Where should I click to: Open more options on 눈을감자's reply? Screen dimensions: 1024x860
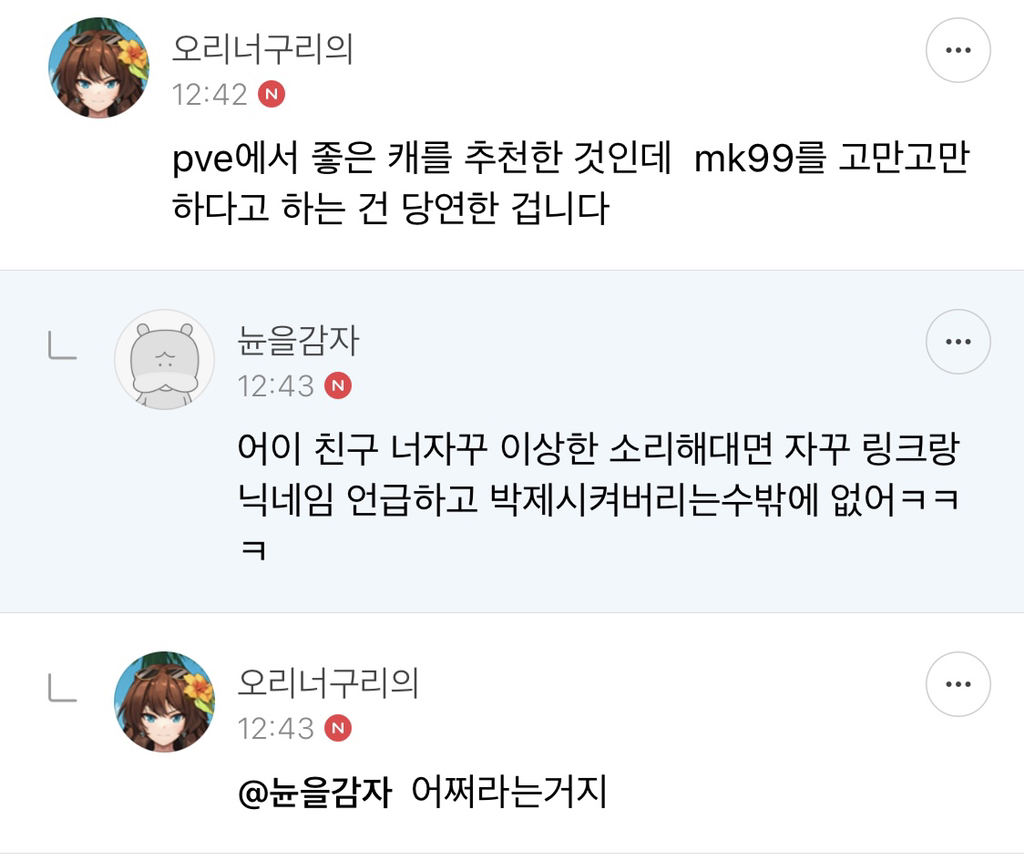tap(957, 342)
